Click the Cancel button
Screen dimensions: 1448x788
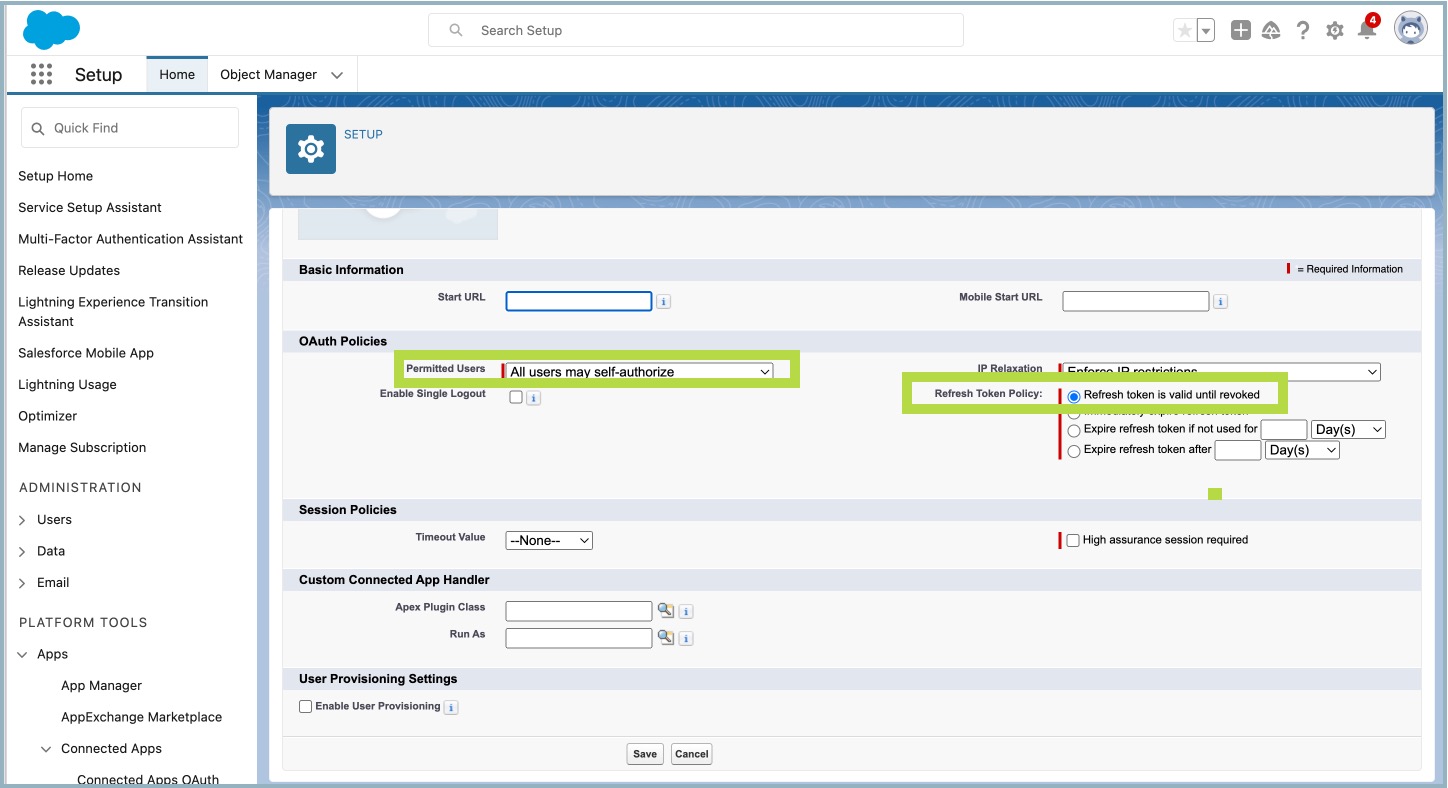691,754
